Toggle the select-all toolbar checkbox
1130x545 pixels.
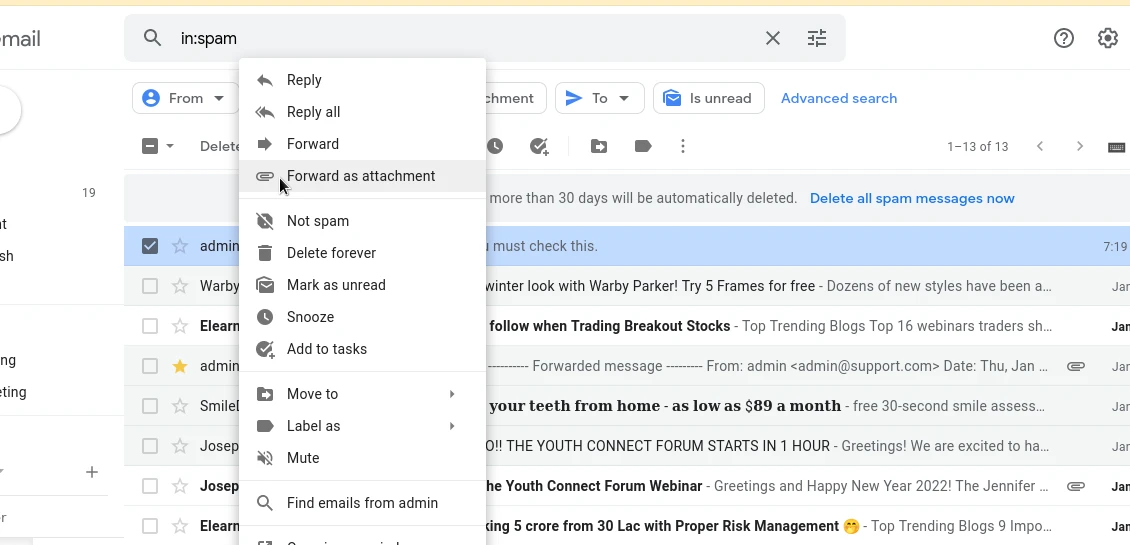pyautogui.click(x=150, y=146)
